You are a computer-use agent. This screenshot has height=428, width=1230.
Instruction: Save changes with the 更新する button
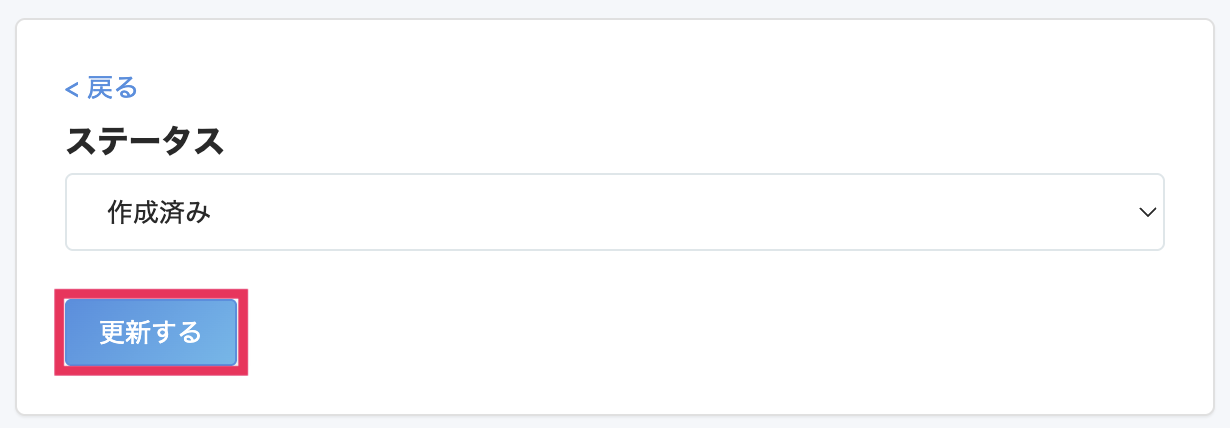[x=151, y=332]
